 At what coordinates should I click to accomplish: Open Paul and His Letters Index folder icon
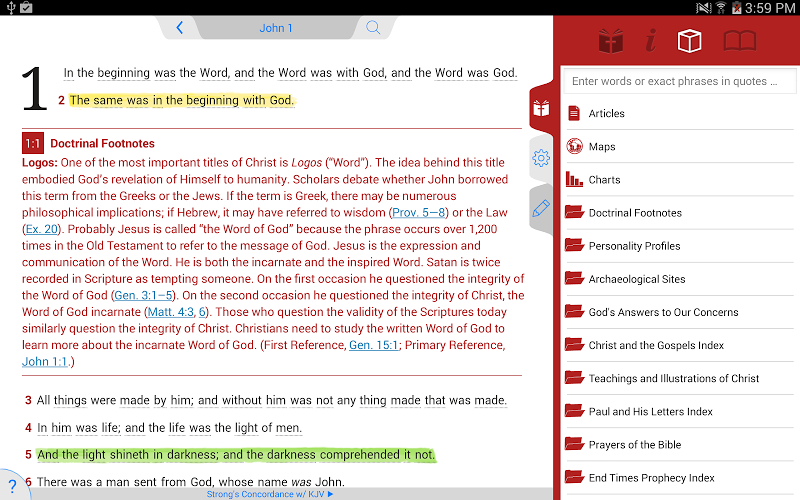click(x=574, y=411)
